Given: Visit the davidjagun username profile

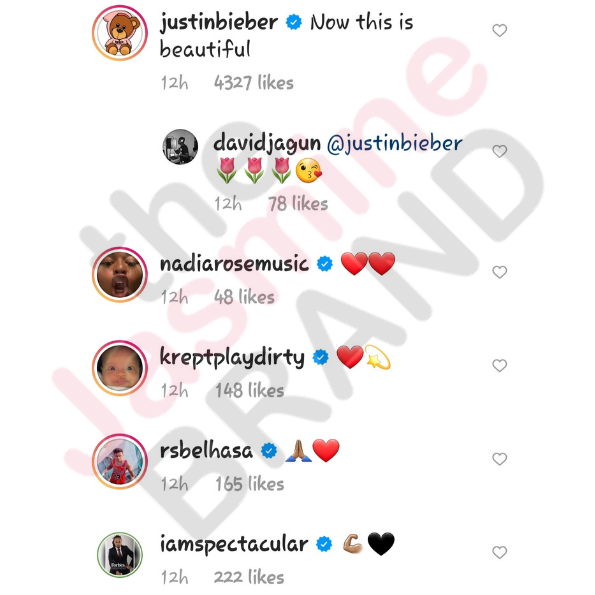Looking at the screenshot, I should tap(267, 144).
